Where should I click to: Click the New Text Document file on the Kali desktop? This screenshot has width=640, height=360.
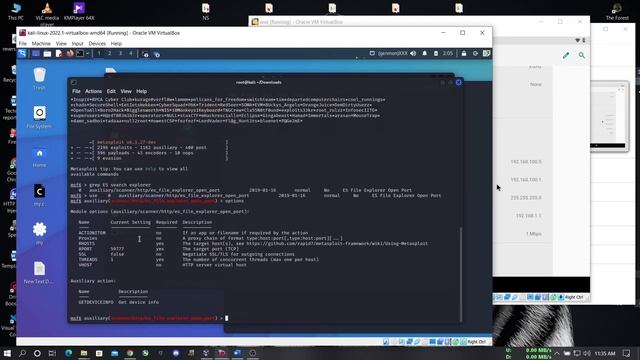click(x=39, y=273)
